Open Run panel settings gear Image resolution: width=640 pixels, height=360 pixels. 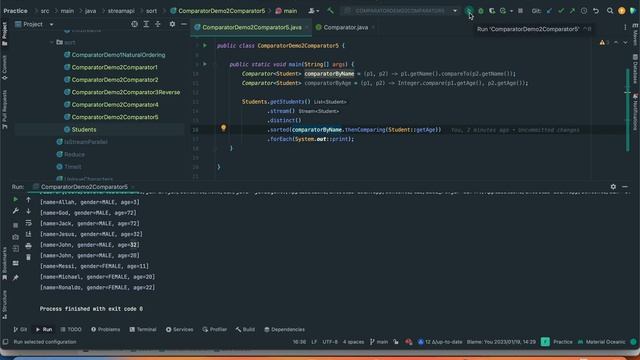tap(613, 187)
